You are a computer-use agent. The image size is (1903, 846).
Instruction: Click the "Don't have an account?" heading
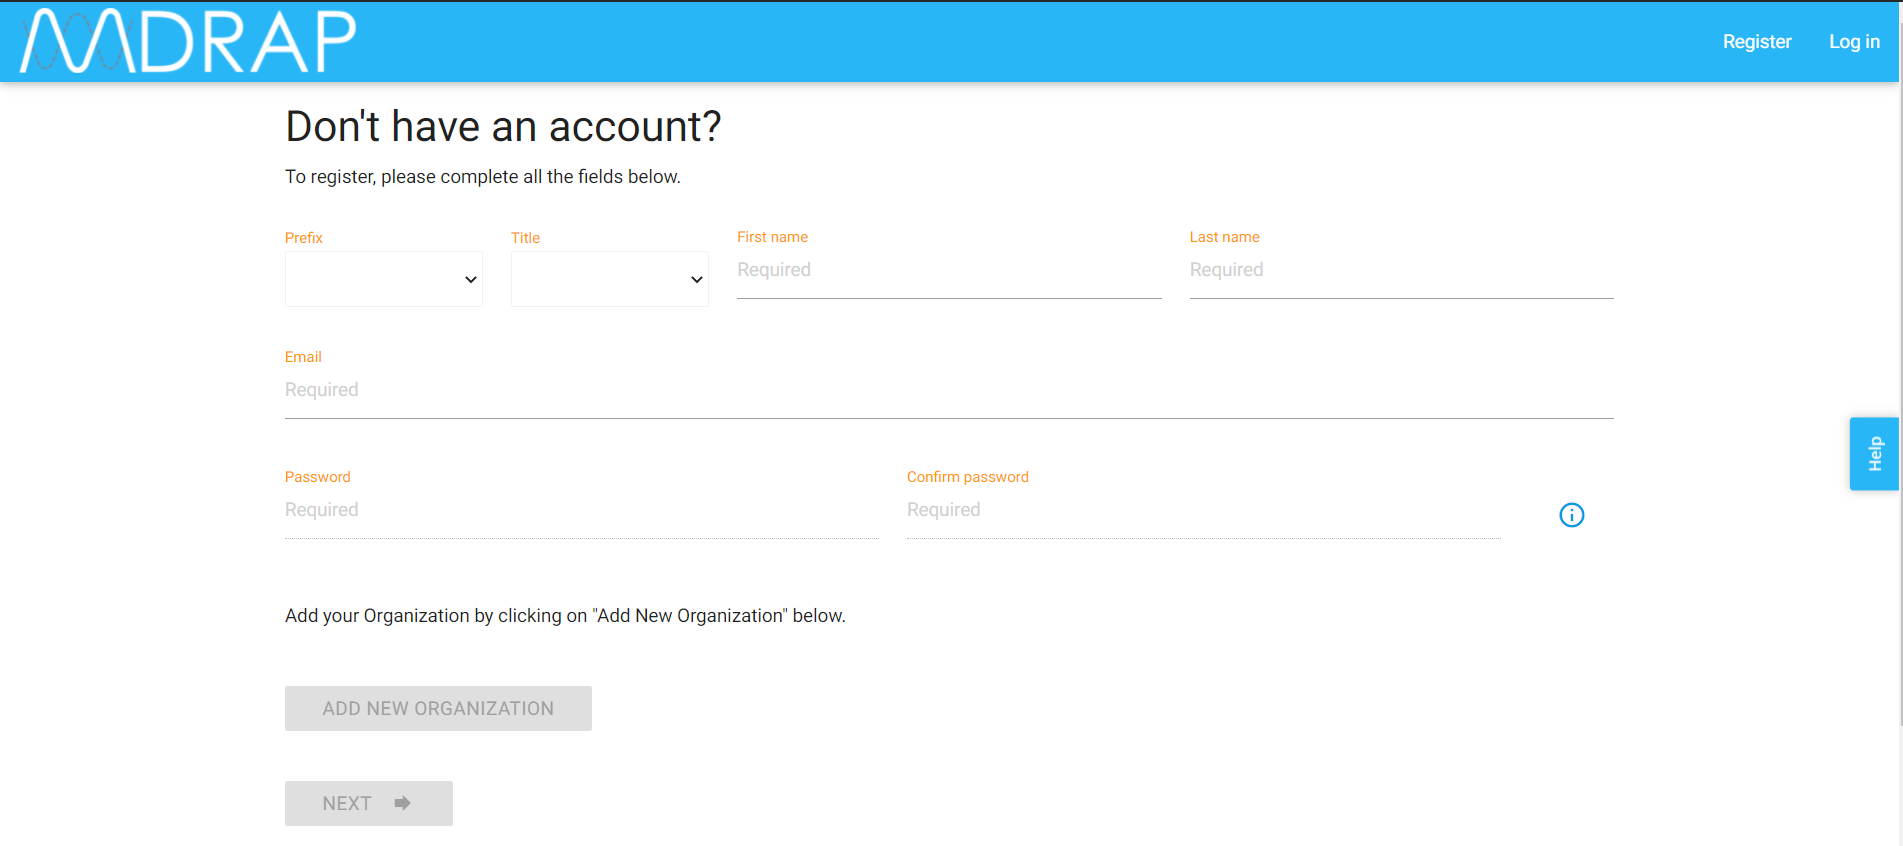tap(503, 127)
